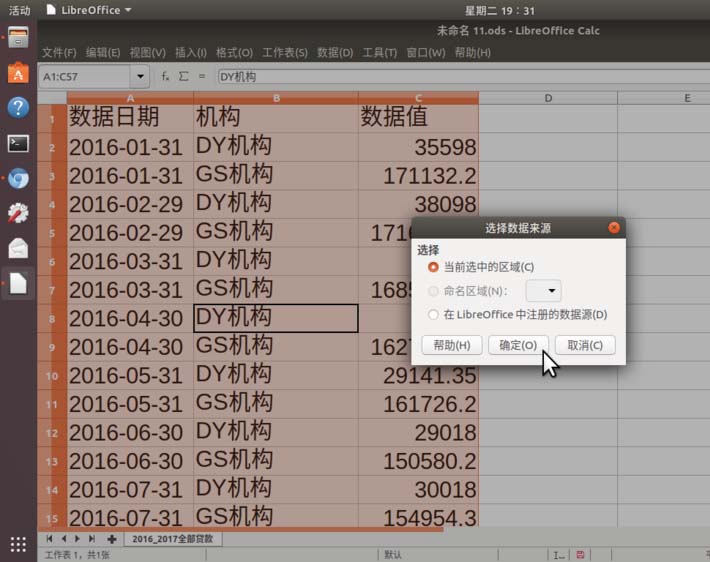This screenshot has width=710, height=562.
Task: Open the Files manager from the dock
Action: tap(18, 39)
